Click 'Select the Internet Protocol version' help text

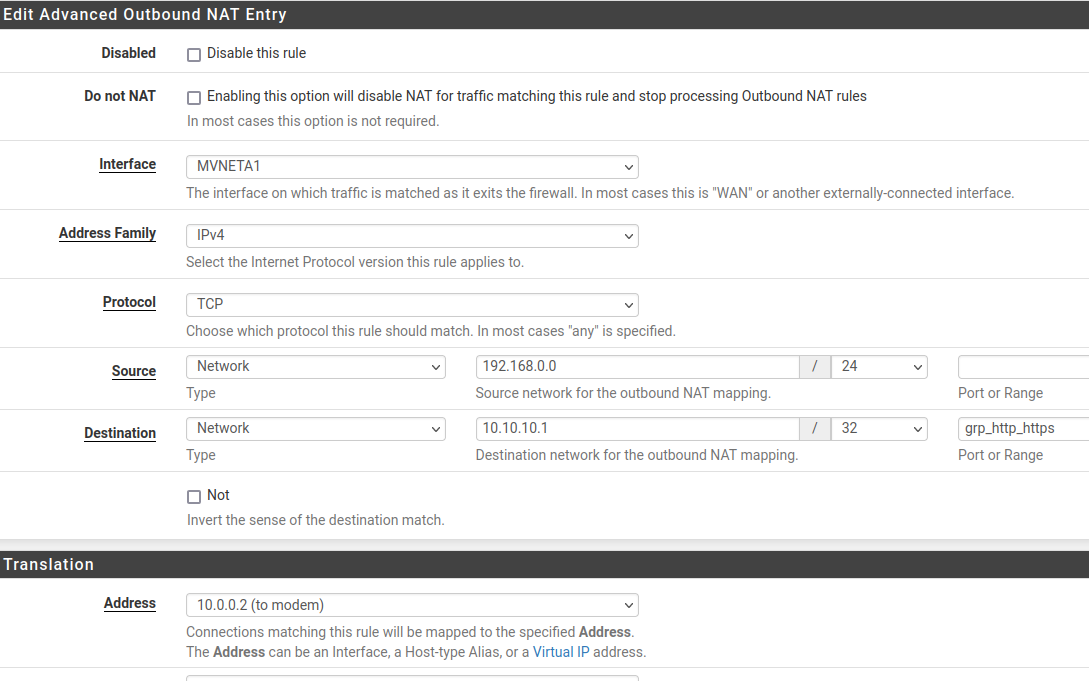(x=355, y=262)
